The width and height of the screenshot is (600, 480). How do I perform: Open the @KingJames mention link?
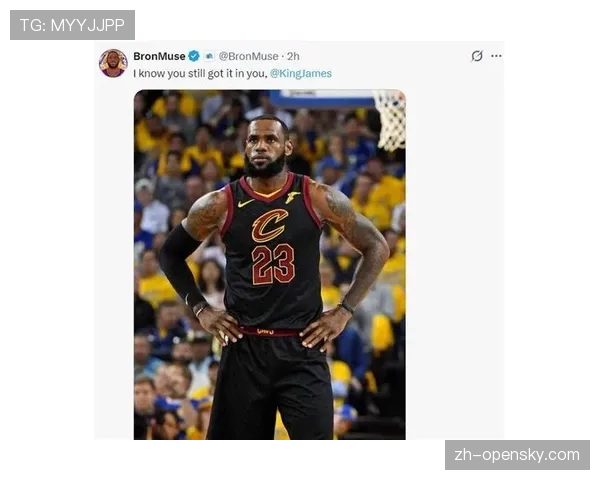301,73
